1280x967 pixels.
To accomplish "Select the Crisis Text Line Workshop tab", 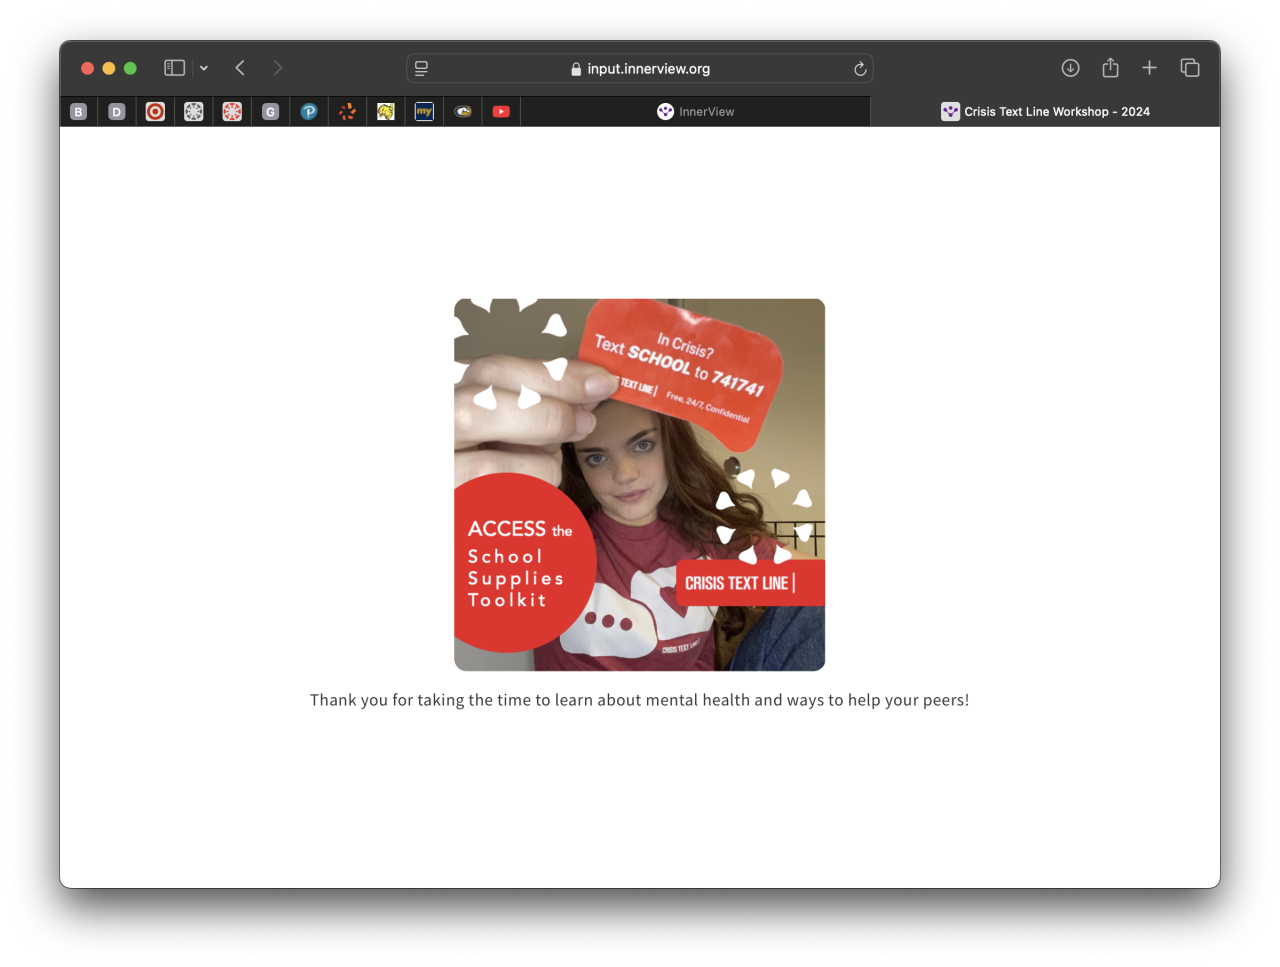I will coord(1045,112).
